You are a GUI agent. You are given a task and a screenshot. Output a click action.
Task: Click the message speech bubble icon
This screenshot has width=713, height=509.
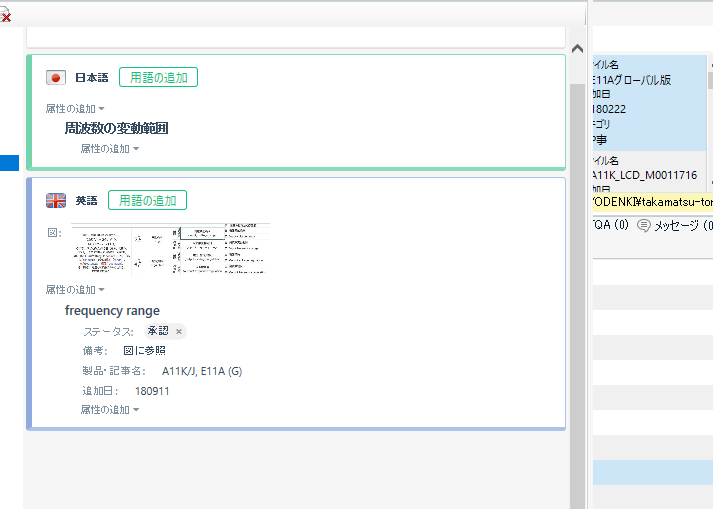(643, 225)
